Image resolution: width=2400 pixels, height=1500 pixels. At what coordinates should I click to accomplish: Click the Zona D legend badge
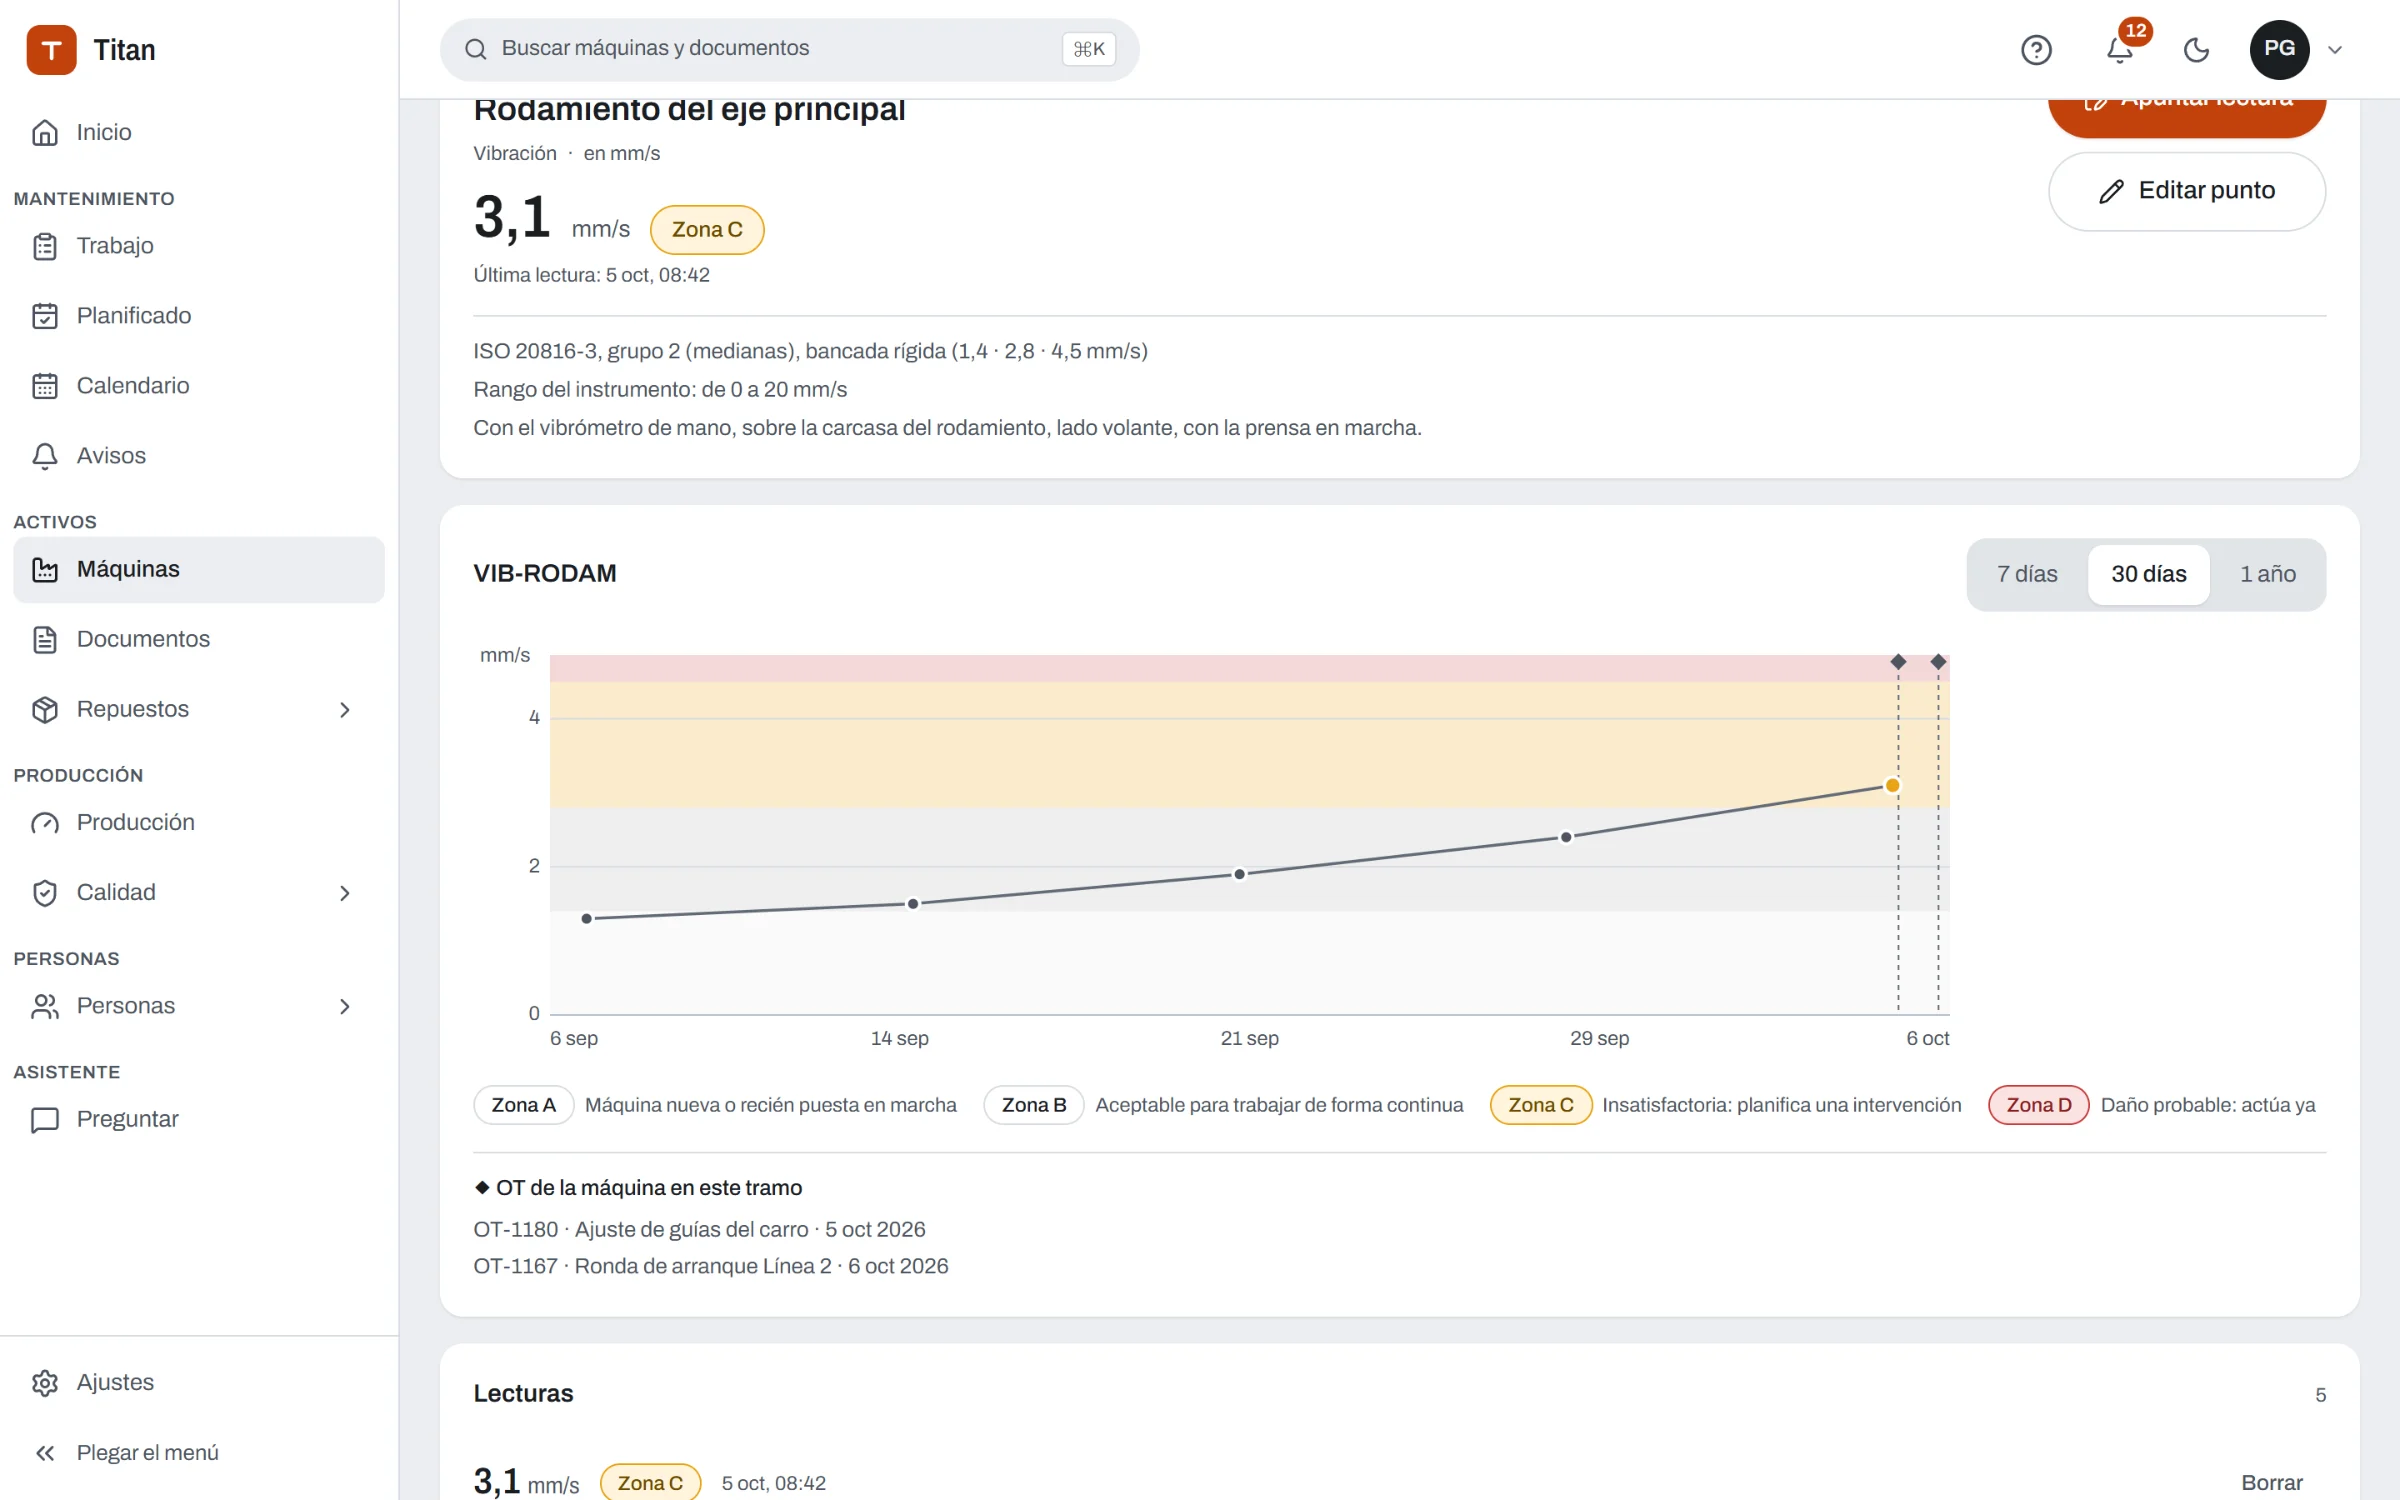(x=2039, y=1105)
